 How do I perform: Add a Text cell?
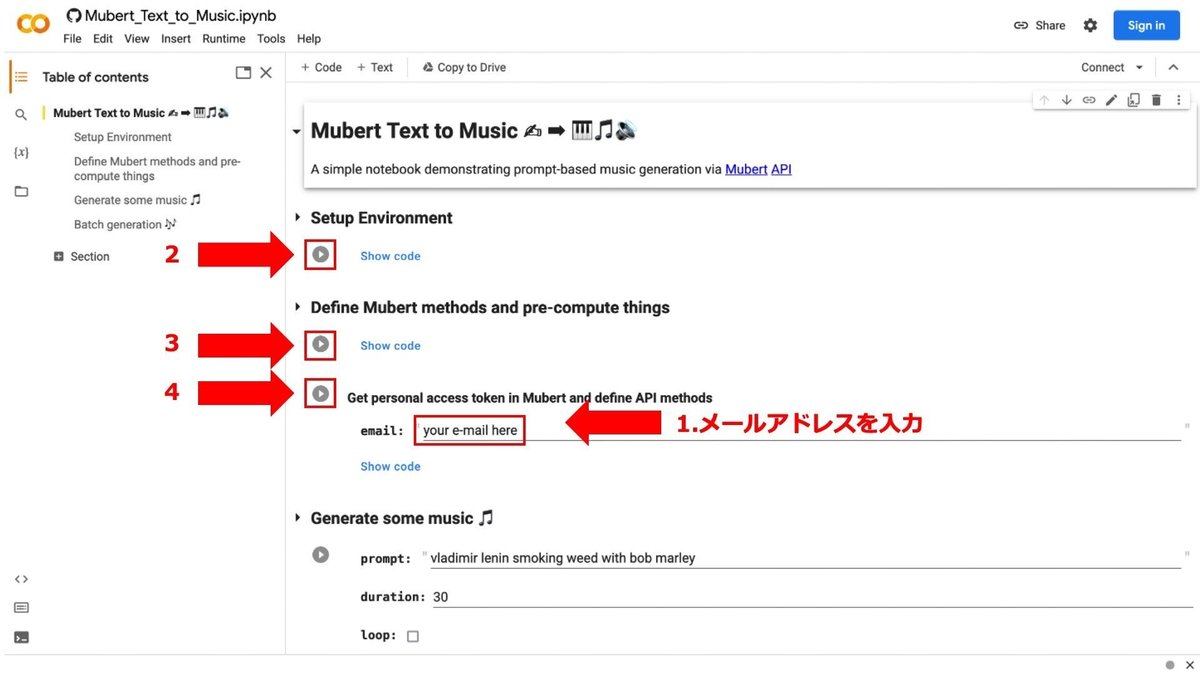point(375,68)
